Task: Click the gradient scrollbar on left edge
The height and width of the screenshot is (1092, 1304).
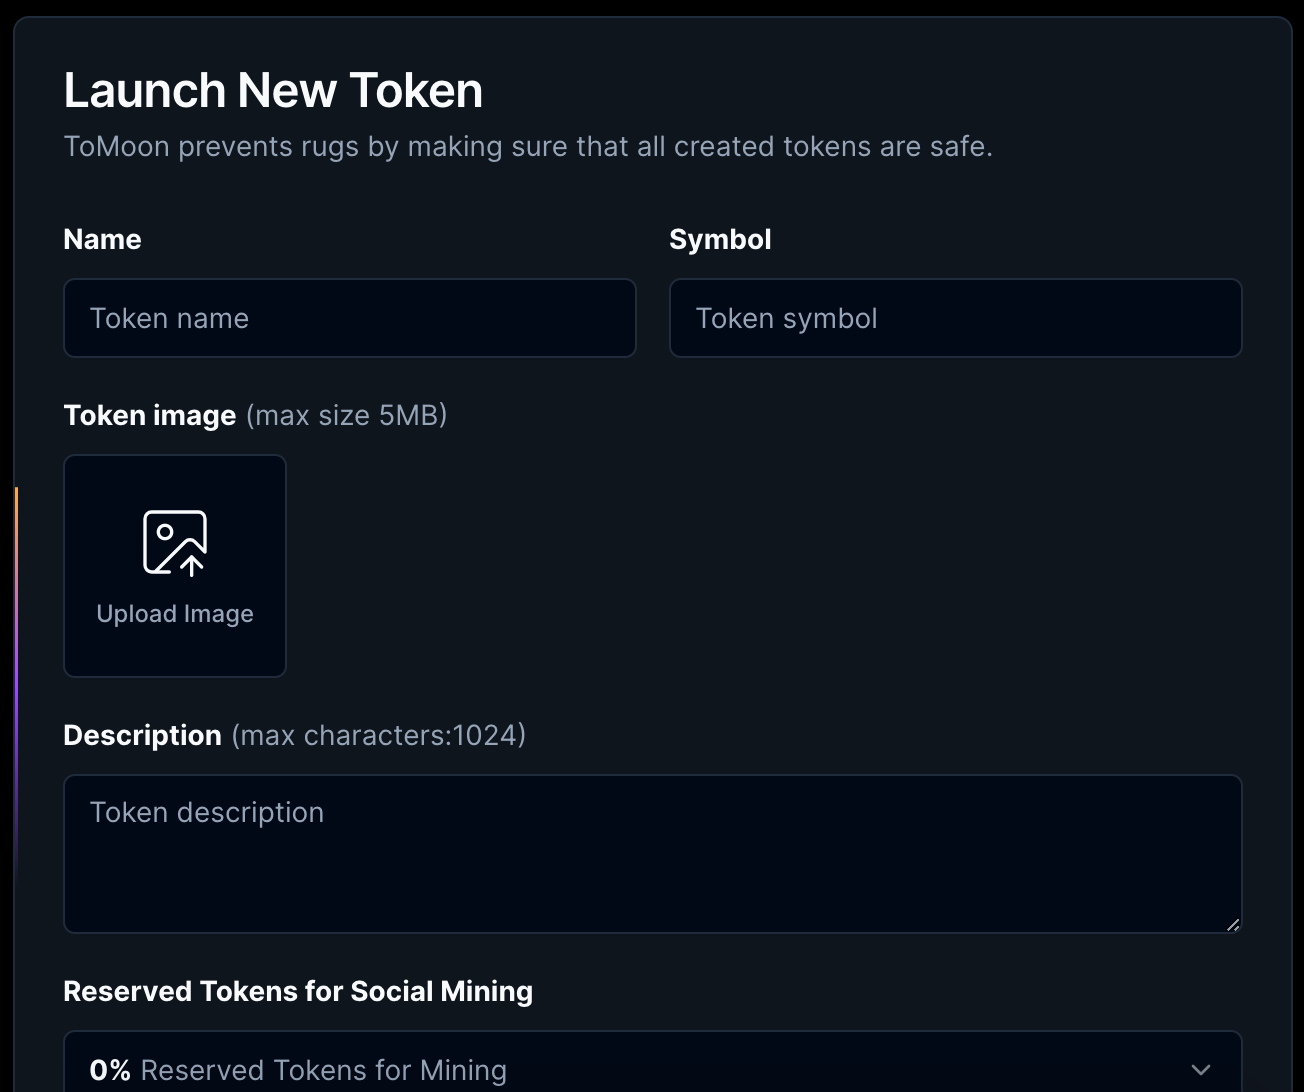Action: tap(16, 680)
